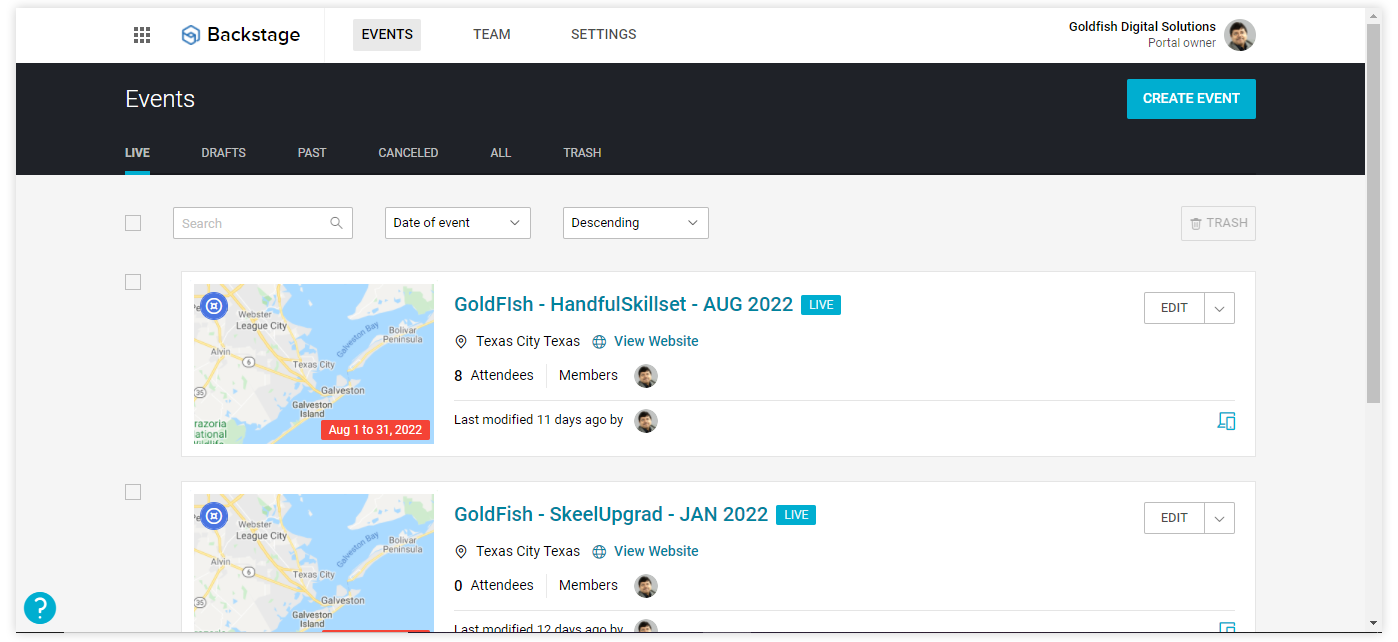Click the CREATE EVENT button

(1191, 99)
